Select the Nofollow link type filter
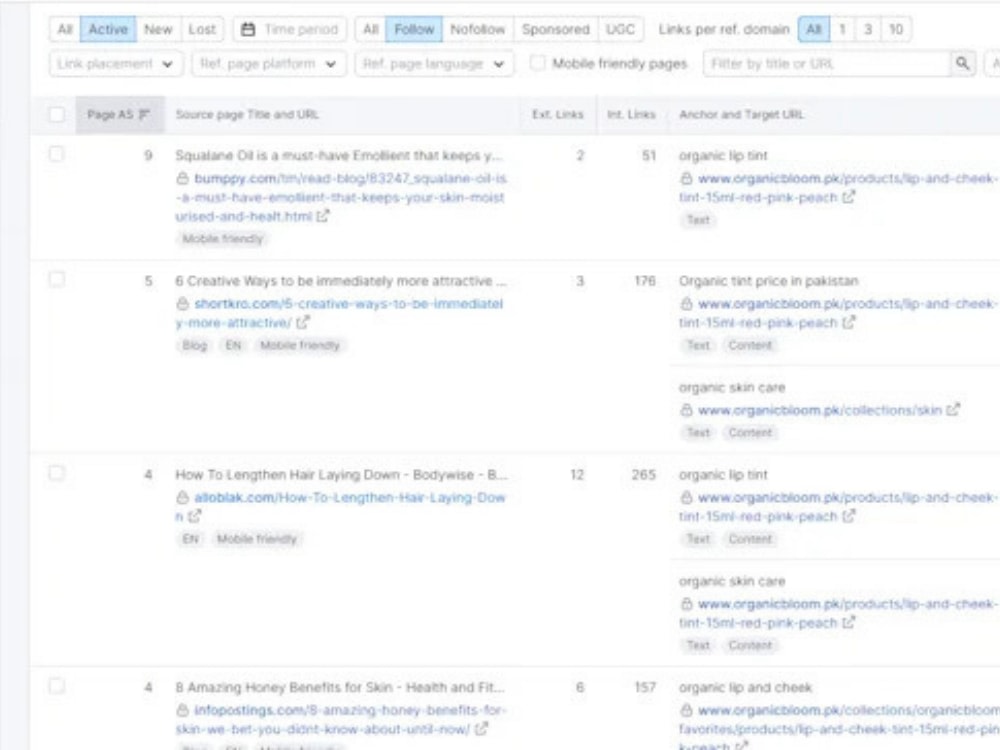1000x750 pixels. [x=477, y=29]
